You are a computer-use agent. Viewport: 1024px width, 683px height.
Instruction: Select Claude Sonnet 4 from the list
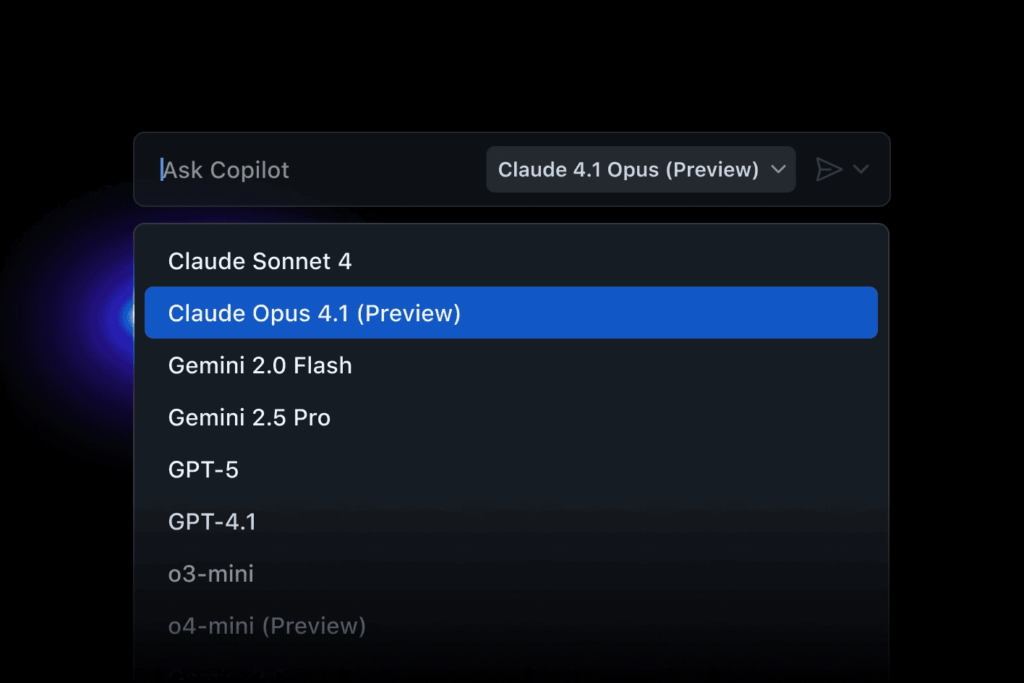point(260,261)
